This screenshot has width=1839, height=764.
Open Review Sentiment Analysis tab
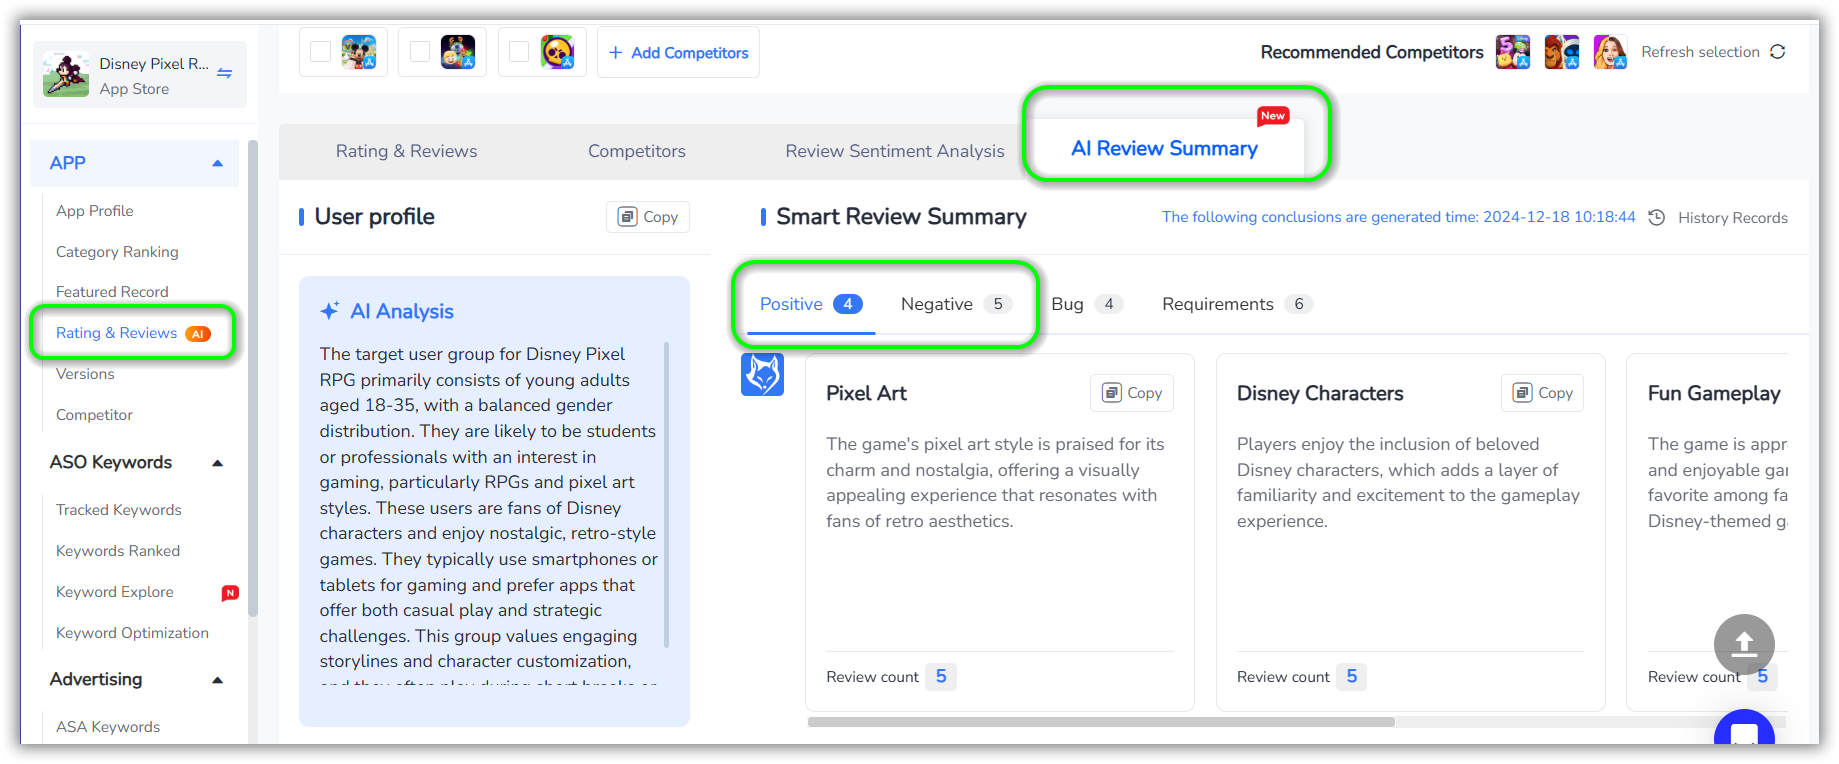[895, 151]
